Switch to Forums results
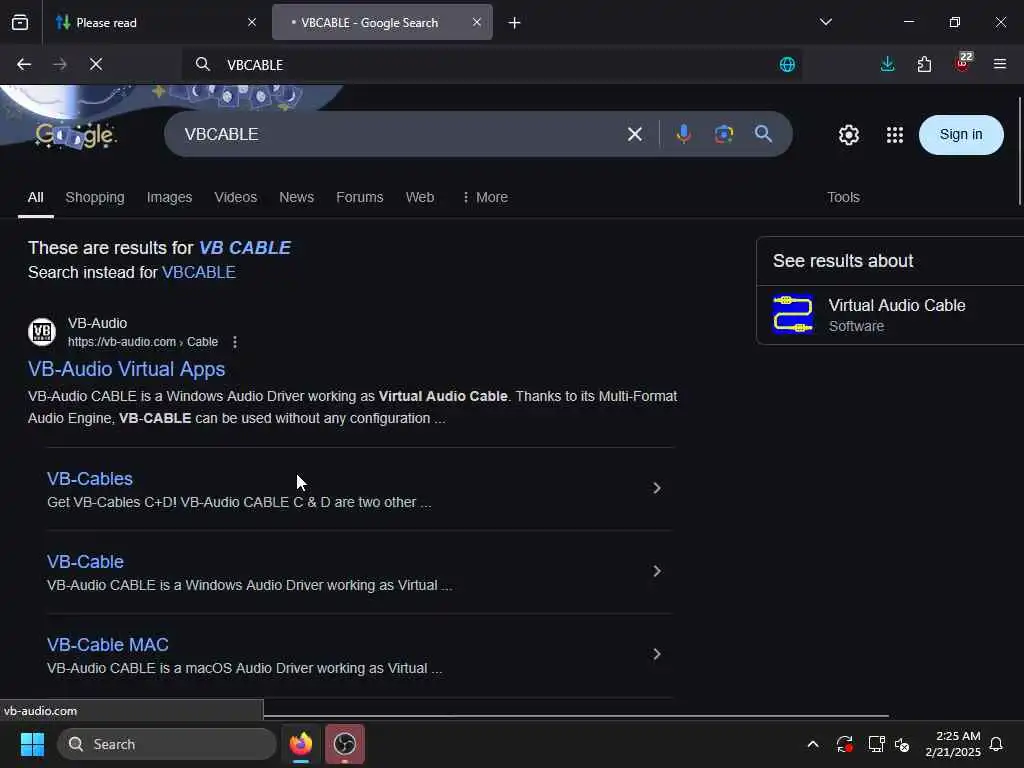1024x768 pixels. [360, 197]
